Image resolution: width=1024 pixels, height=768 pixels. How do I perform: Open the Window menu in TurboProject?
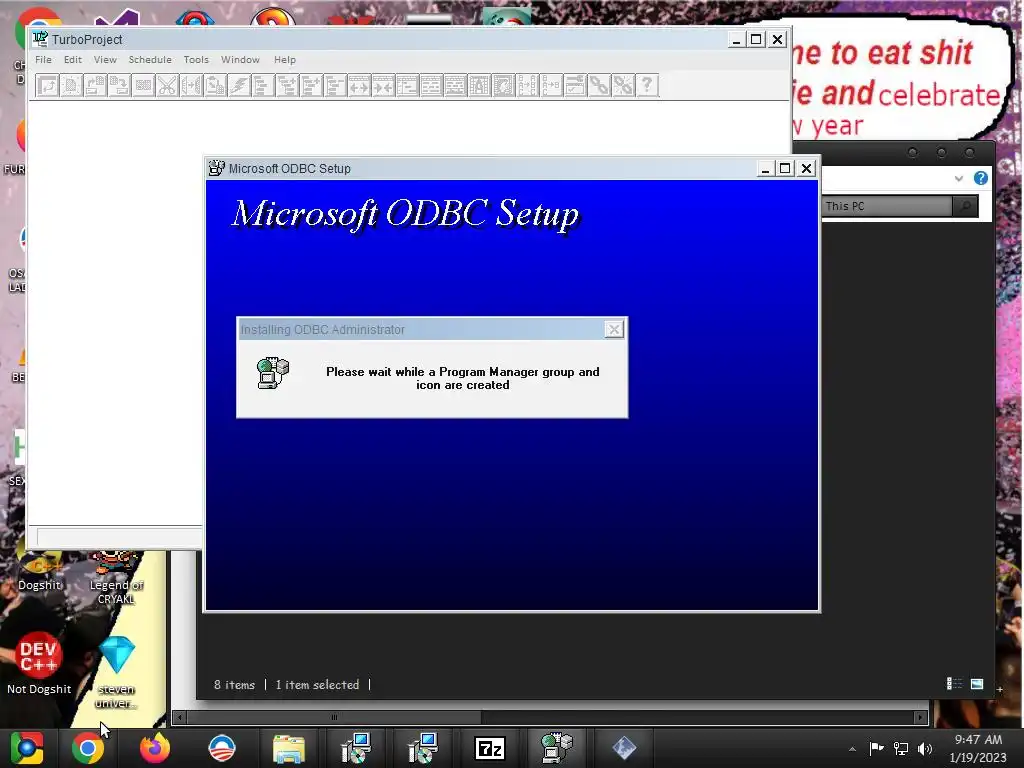[240, 59]
